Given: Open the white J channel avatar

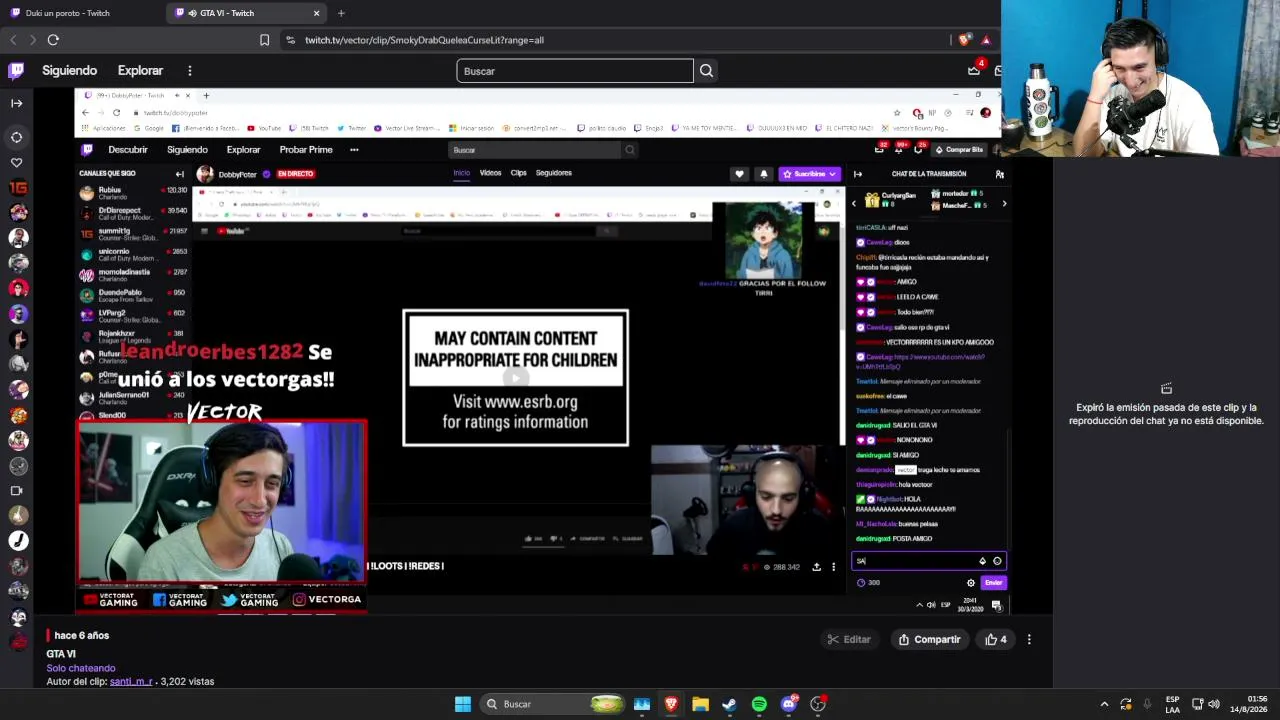Looking at the screenshot, I should click(x=17, y=541).
